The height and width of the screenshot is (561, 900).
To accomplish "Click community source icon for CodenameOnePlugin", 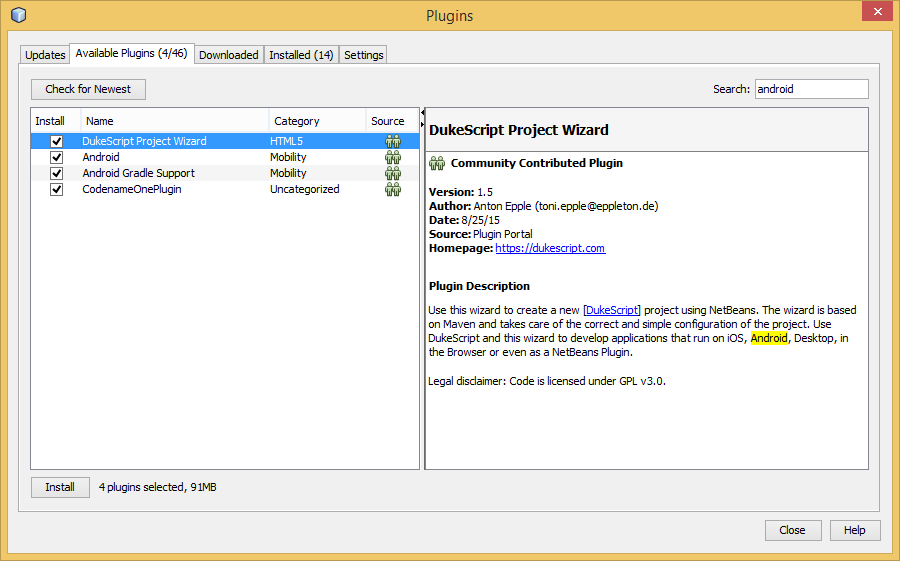I will point(393,189).
